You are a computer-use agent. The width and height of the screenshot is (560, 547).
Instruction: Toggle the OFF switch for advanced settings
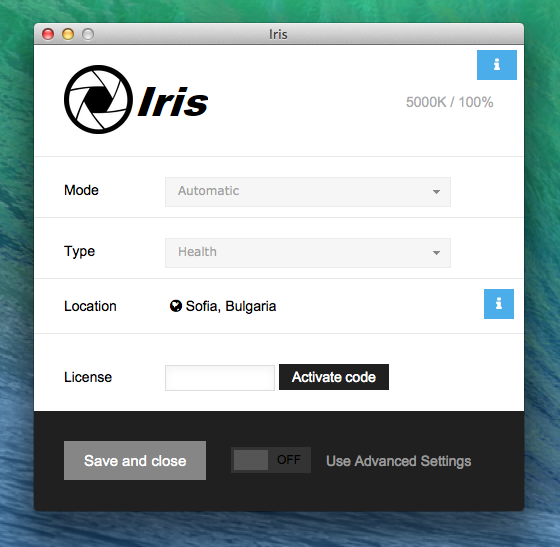[271, 460]
